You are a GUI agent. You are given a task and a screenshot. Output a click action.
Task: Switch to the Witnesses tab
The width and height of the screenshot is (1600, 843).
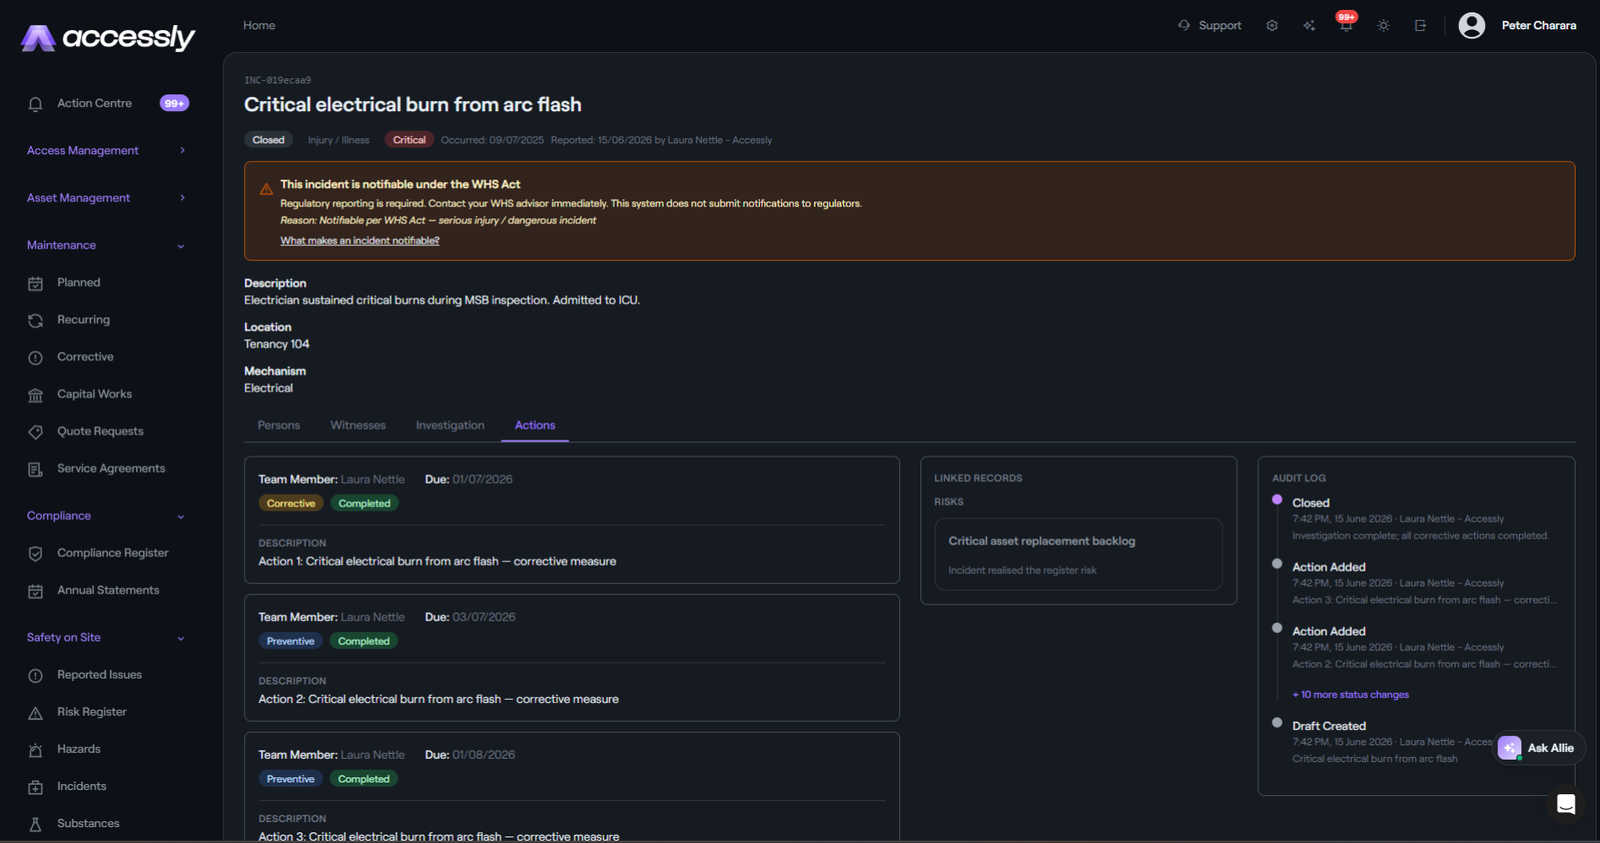358,426
